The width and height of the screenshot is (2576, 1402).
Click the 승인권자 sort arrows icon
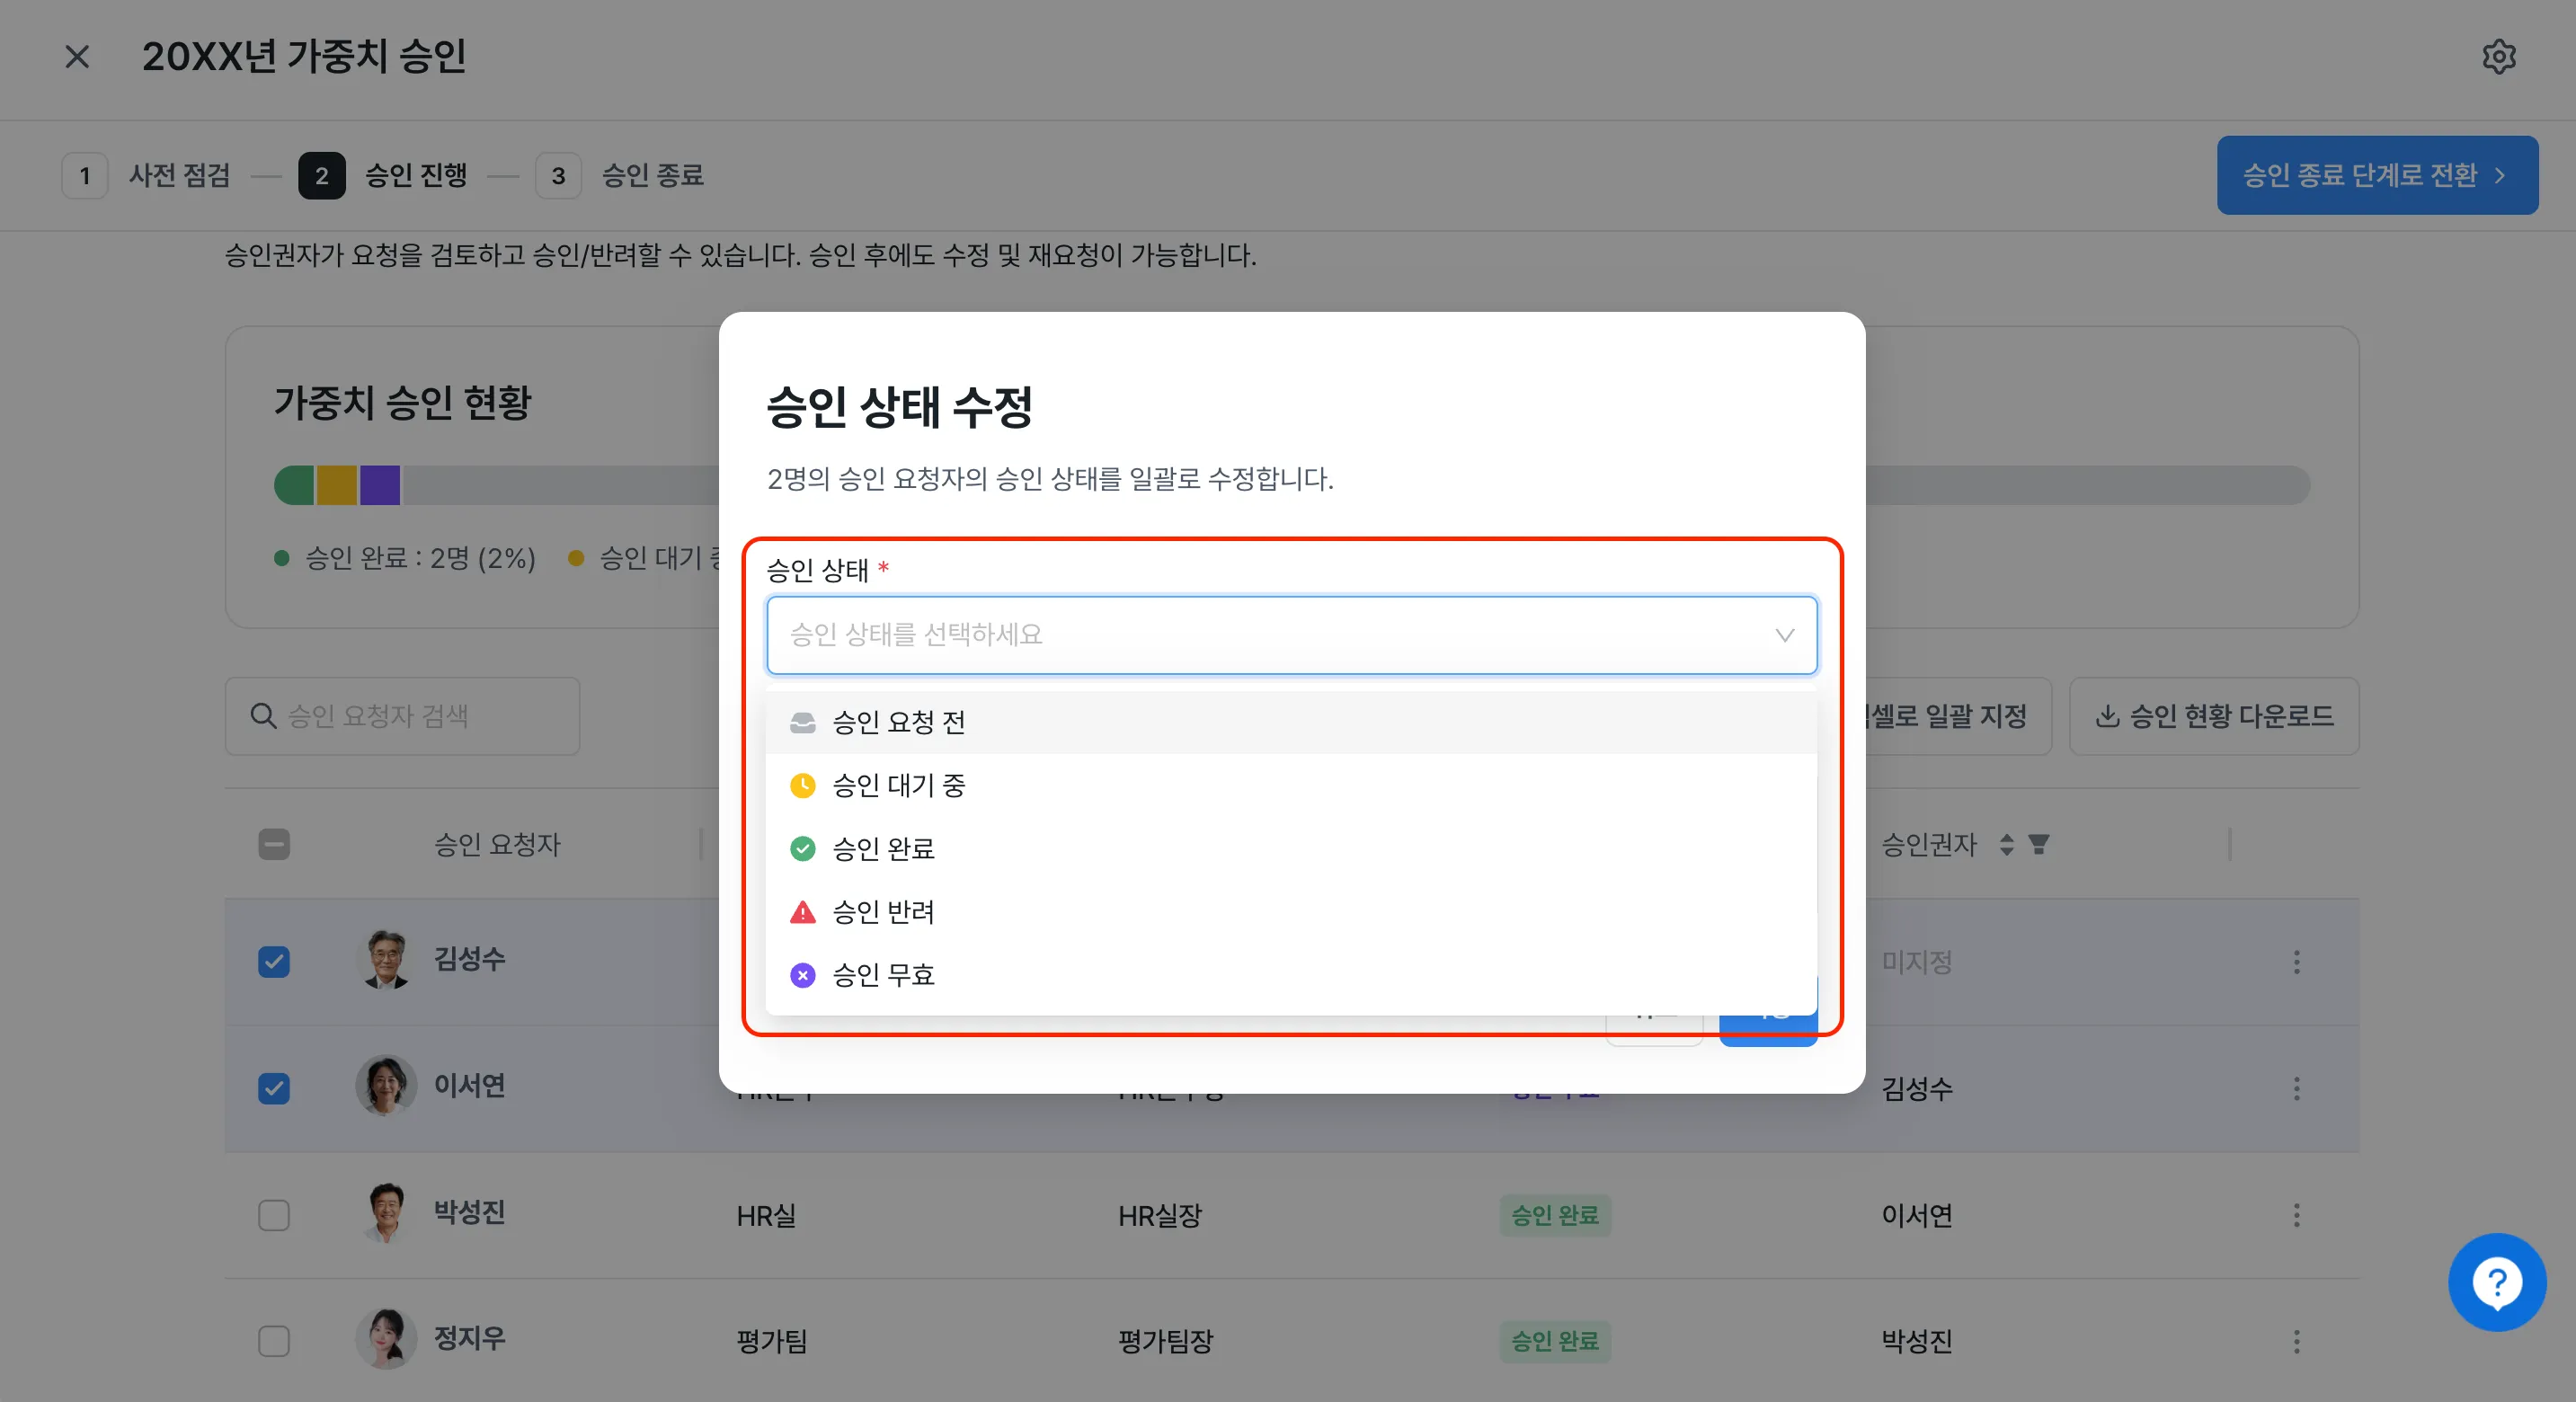coord(2006,845)
